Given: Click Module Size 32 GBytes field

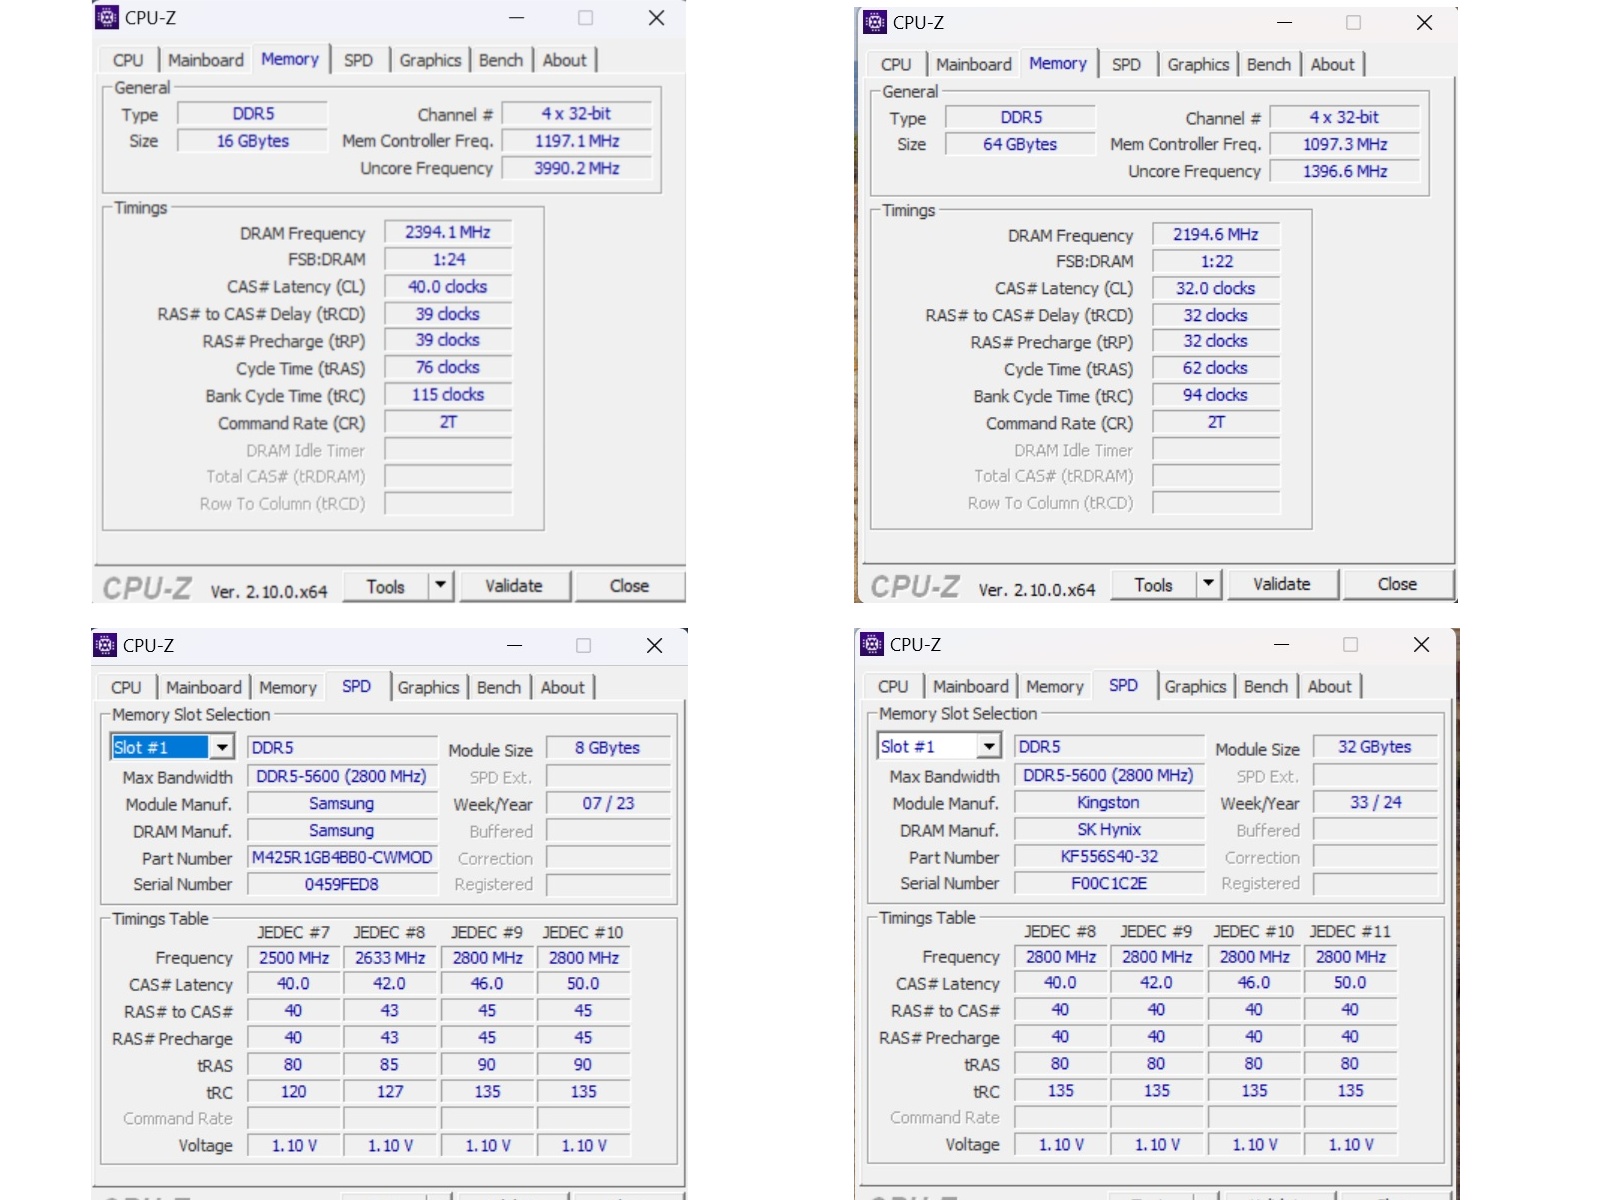Looking at the screenshot, I should [1375, 746].
